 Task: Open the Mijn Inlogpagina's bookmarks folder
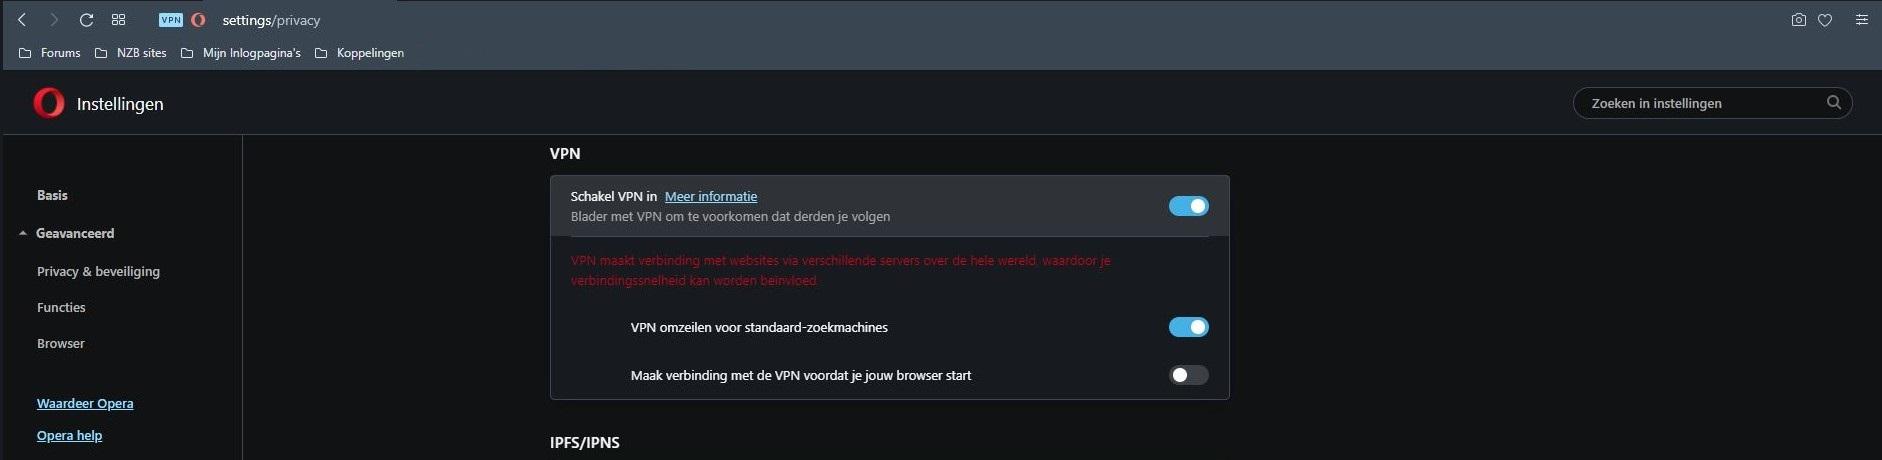(241, 53)
